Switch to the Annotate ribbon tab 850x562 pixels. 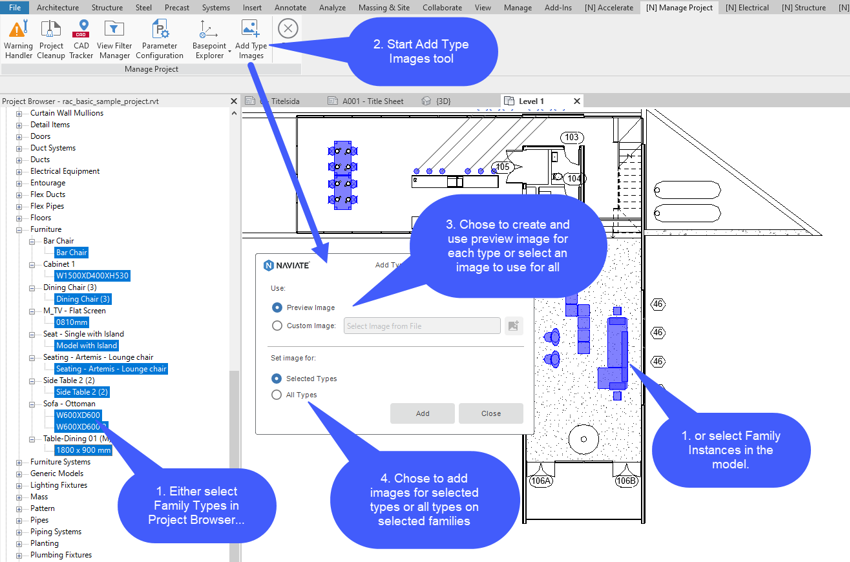[290, 8]
